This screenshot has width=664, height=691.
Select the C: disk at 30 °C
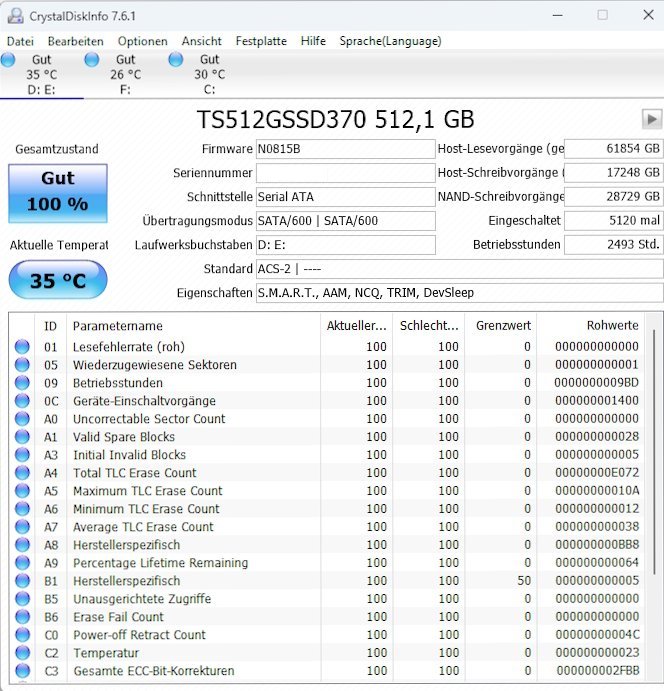[209, 74]
